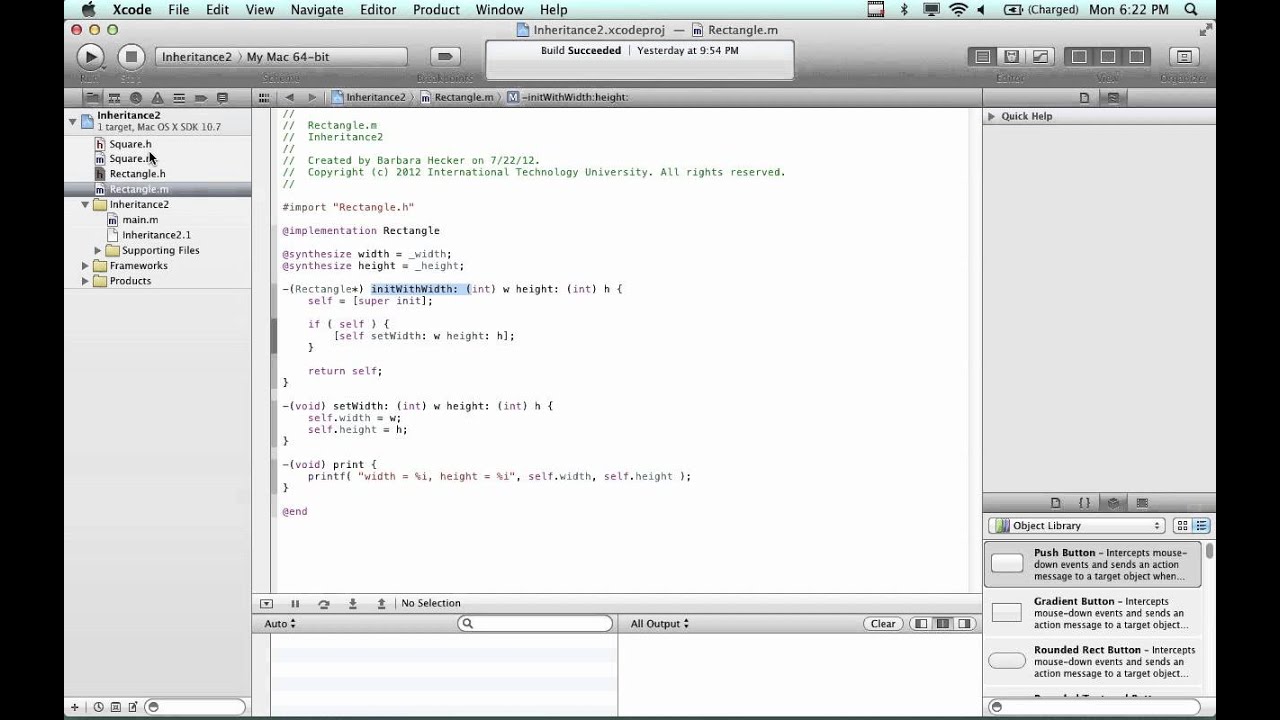Switch the library to icon grid view
The height and width of the screenshot is (720, 1280).
pos(1182,526)
